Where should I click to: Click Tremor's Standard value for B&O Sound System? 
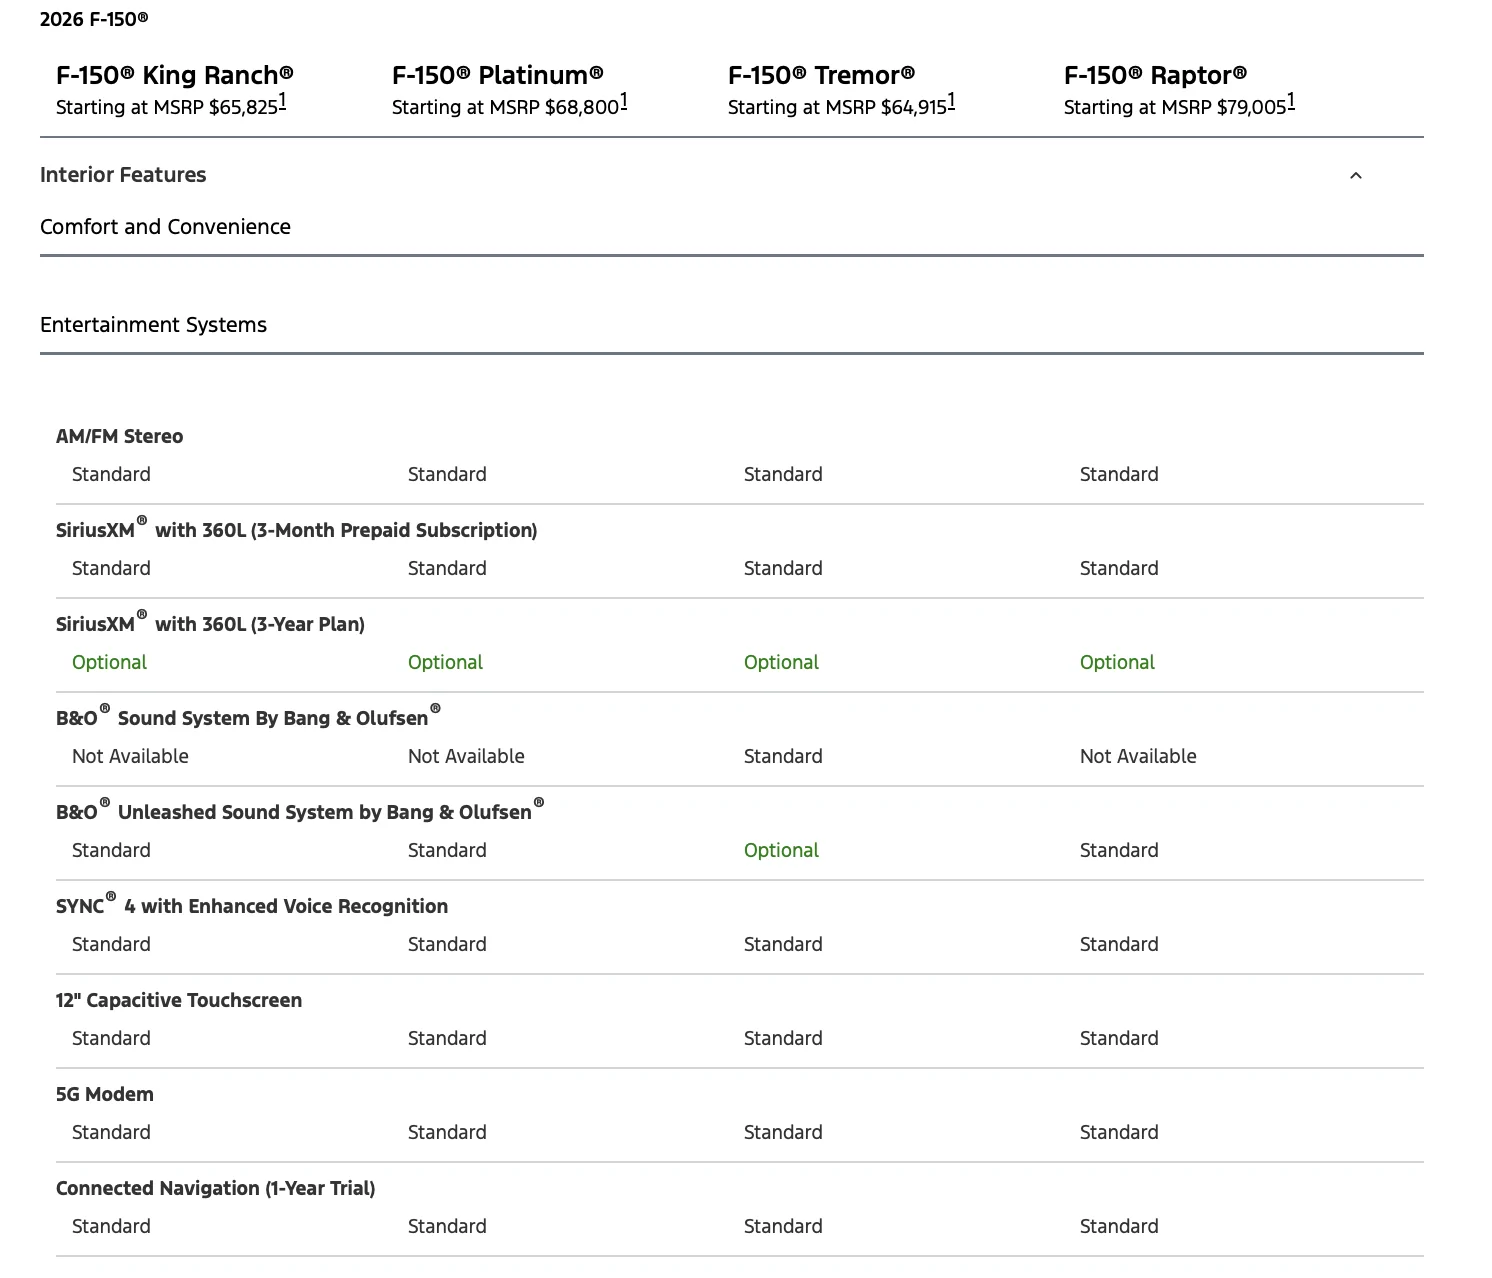(x=783, y=757)
